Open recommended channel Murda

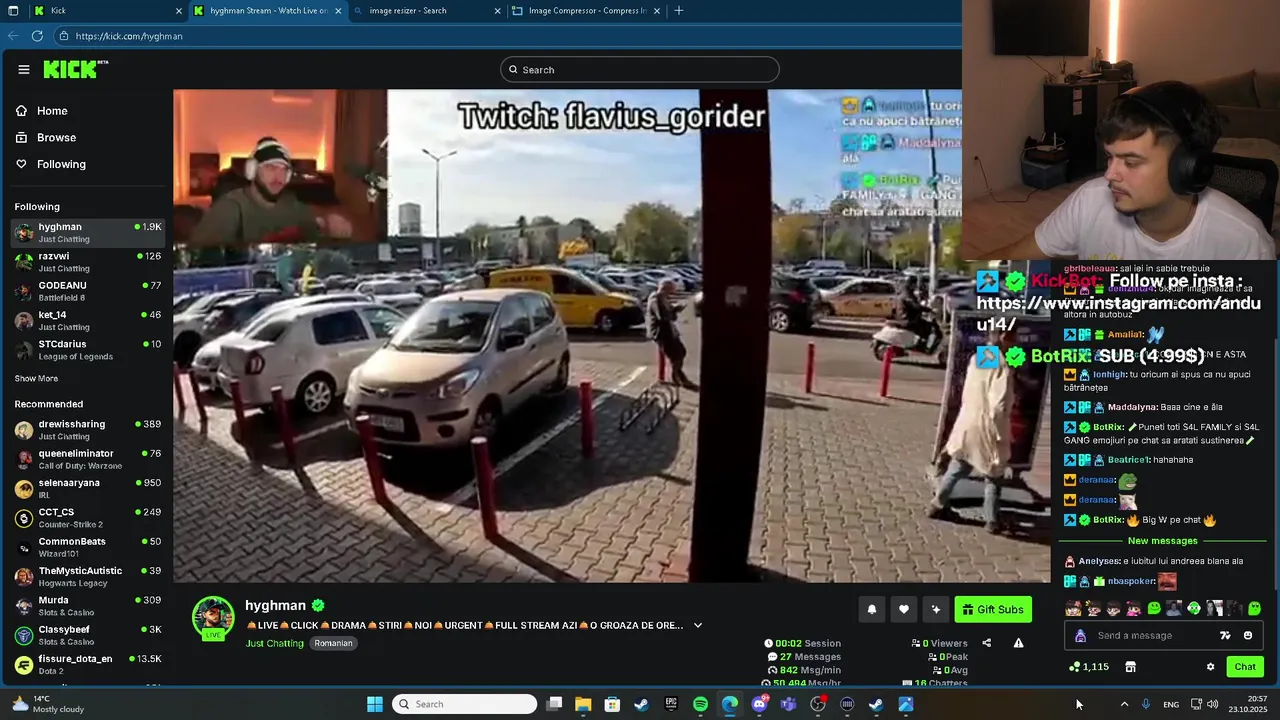pyautogui.click(x=88, y=606)
